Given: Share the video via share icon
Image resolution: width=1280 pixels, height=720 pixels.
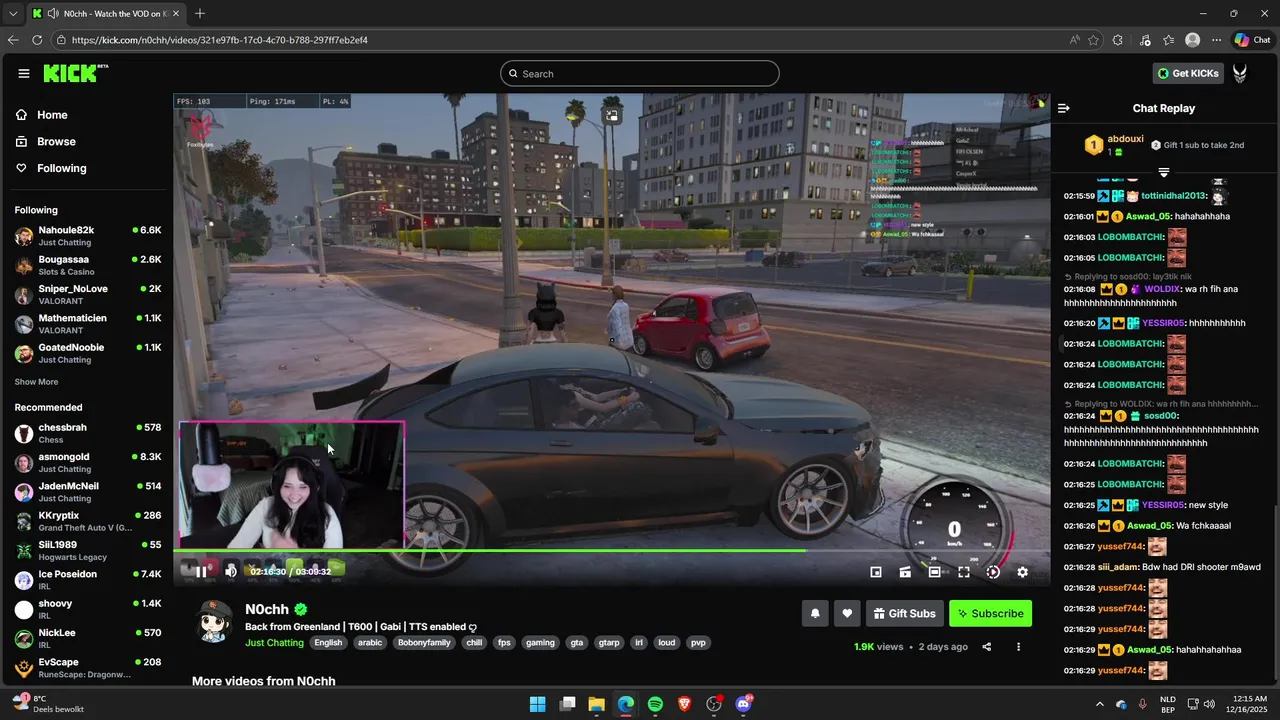Looking at the screenshot, I should click(986, 647).
